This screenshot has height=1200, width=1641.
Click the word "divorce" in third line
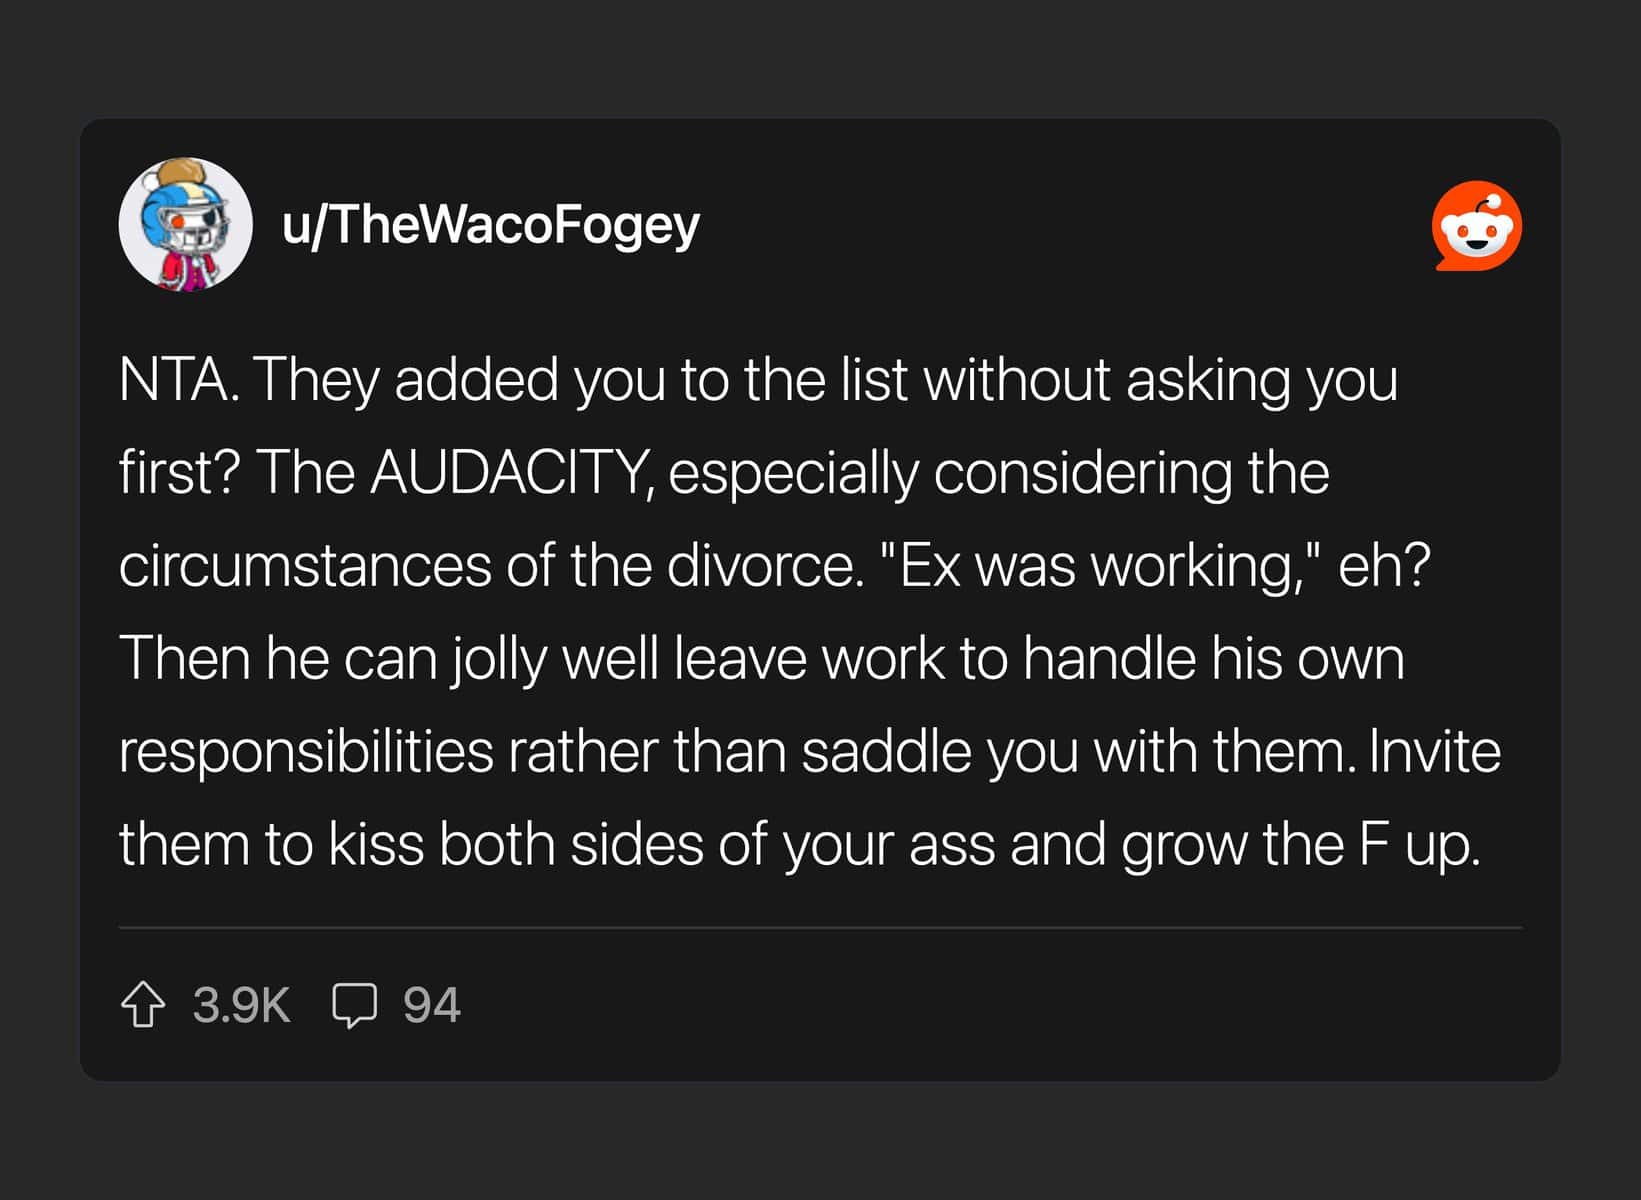pos(758,566)
